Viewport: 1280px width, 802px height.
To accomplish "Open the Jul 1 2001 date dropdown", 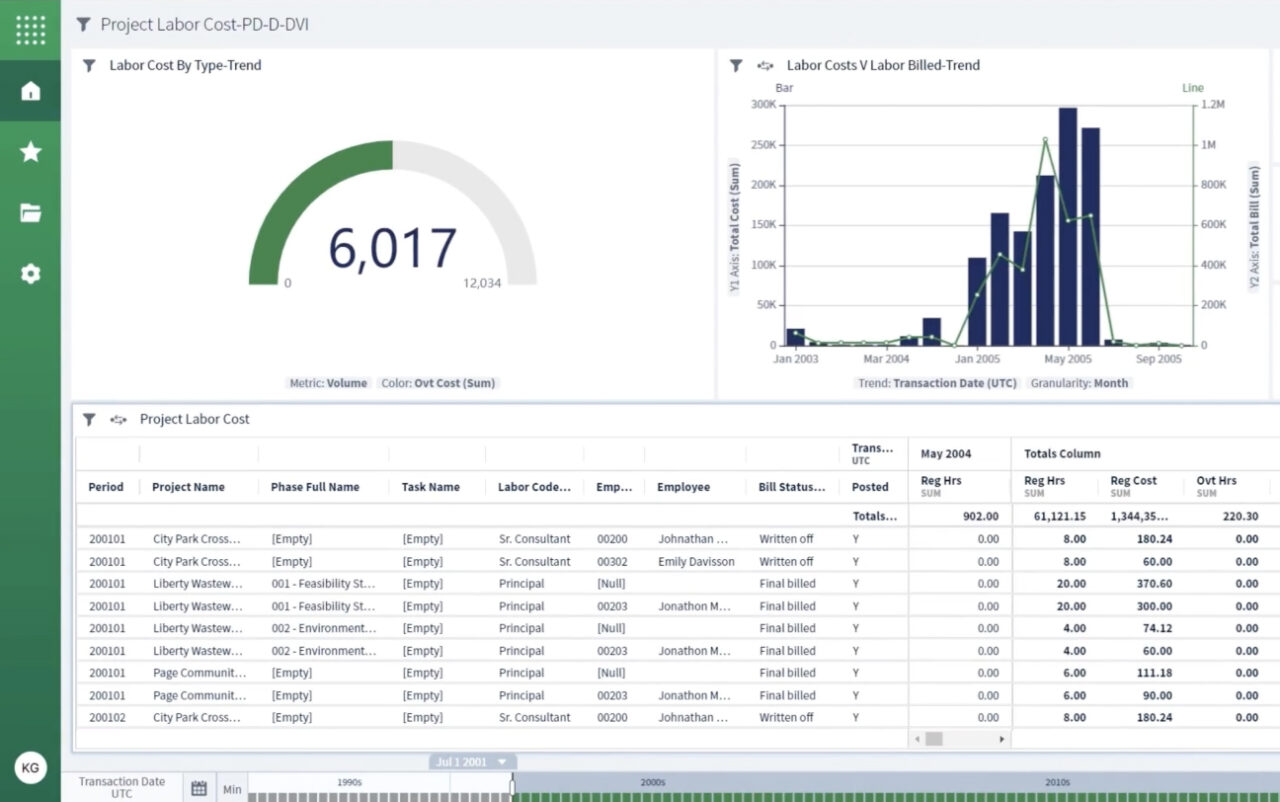I will [x=471, y=761].
